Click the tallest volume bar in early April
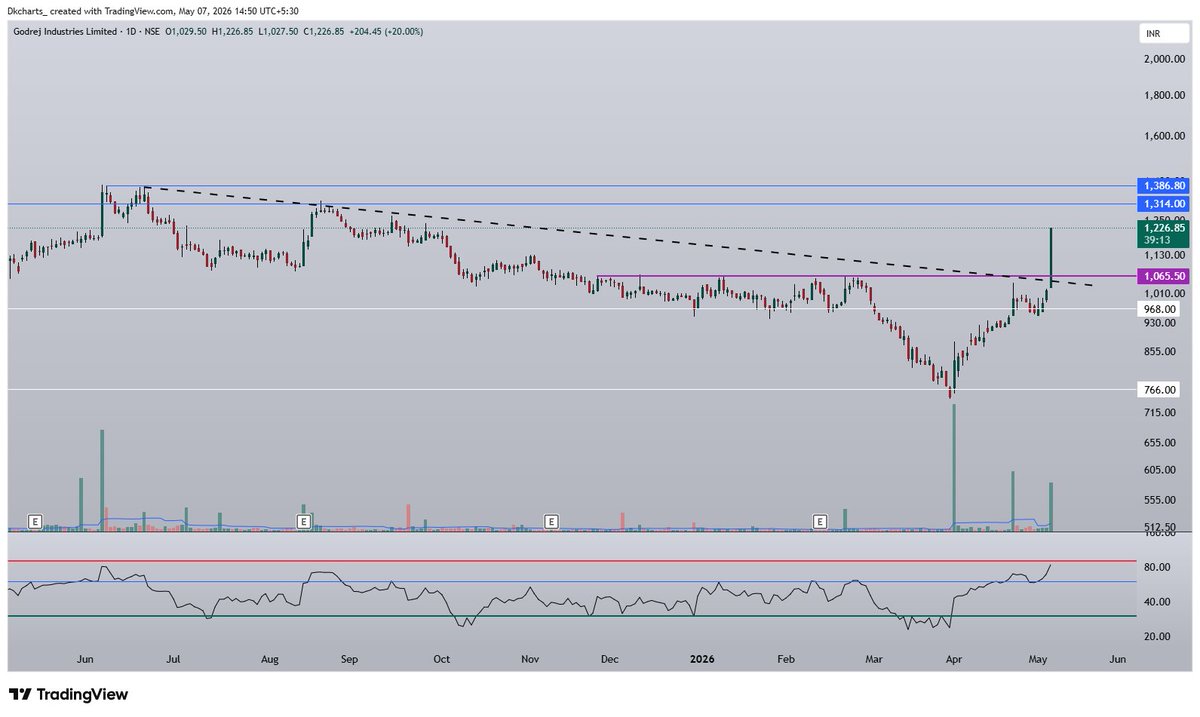1200x717 pixels. click(954, 467)
